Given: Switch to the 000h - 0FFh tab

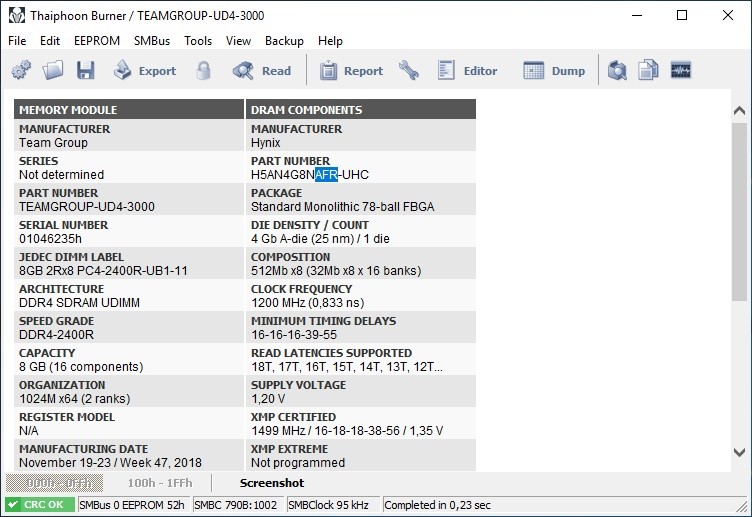Looking at the screenshot, I should point(54,483).
